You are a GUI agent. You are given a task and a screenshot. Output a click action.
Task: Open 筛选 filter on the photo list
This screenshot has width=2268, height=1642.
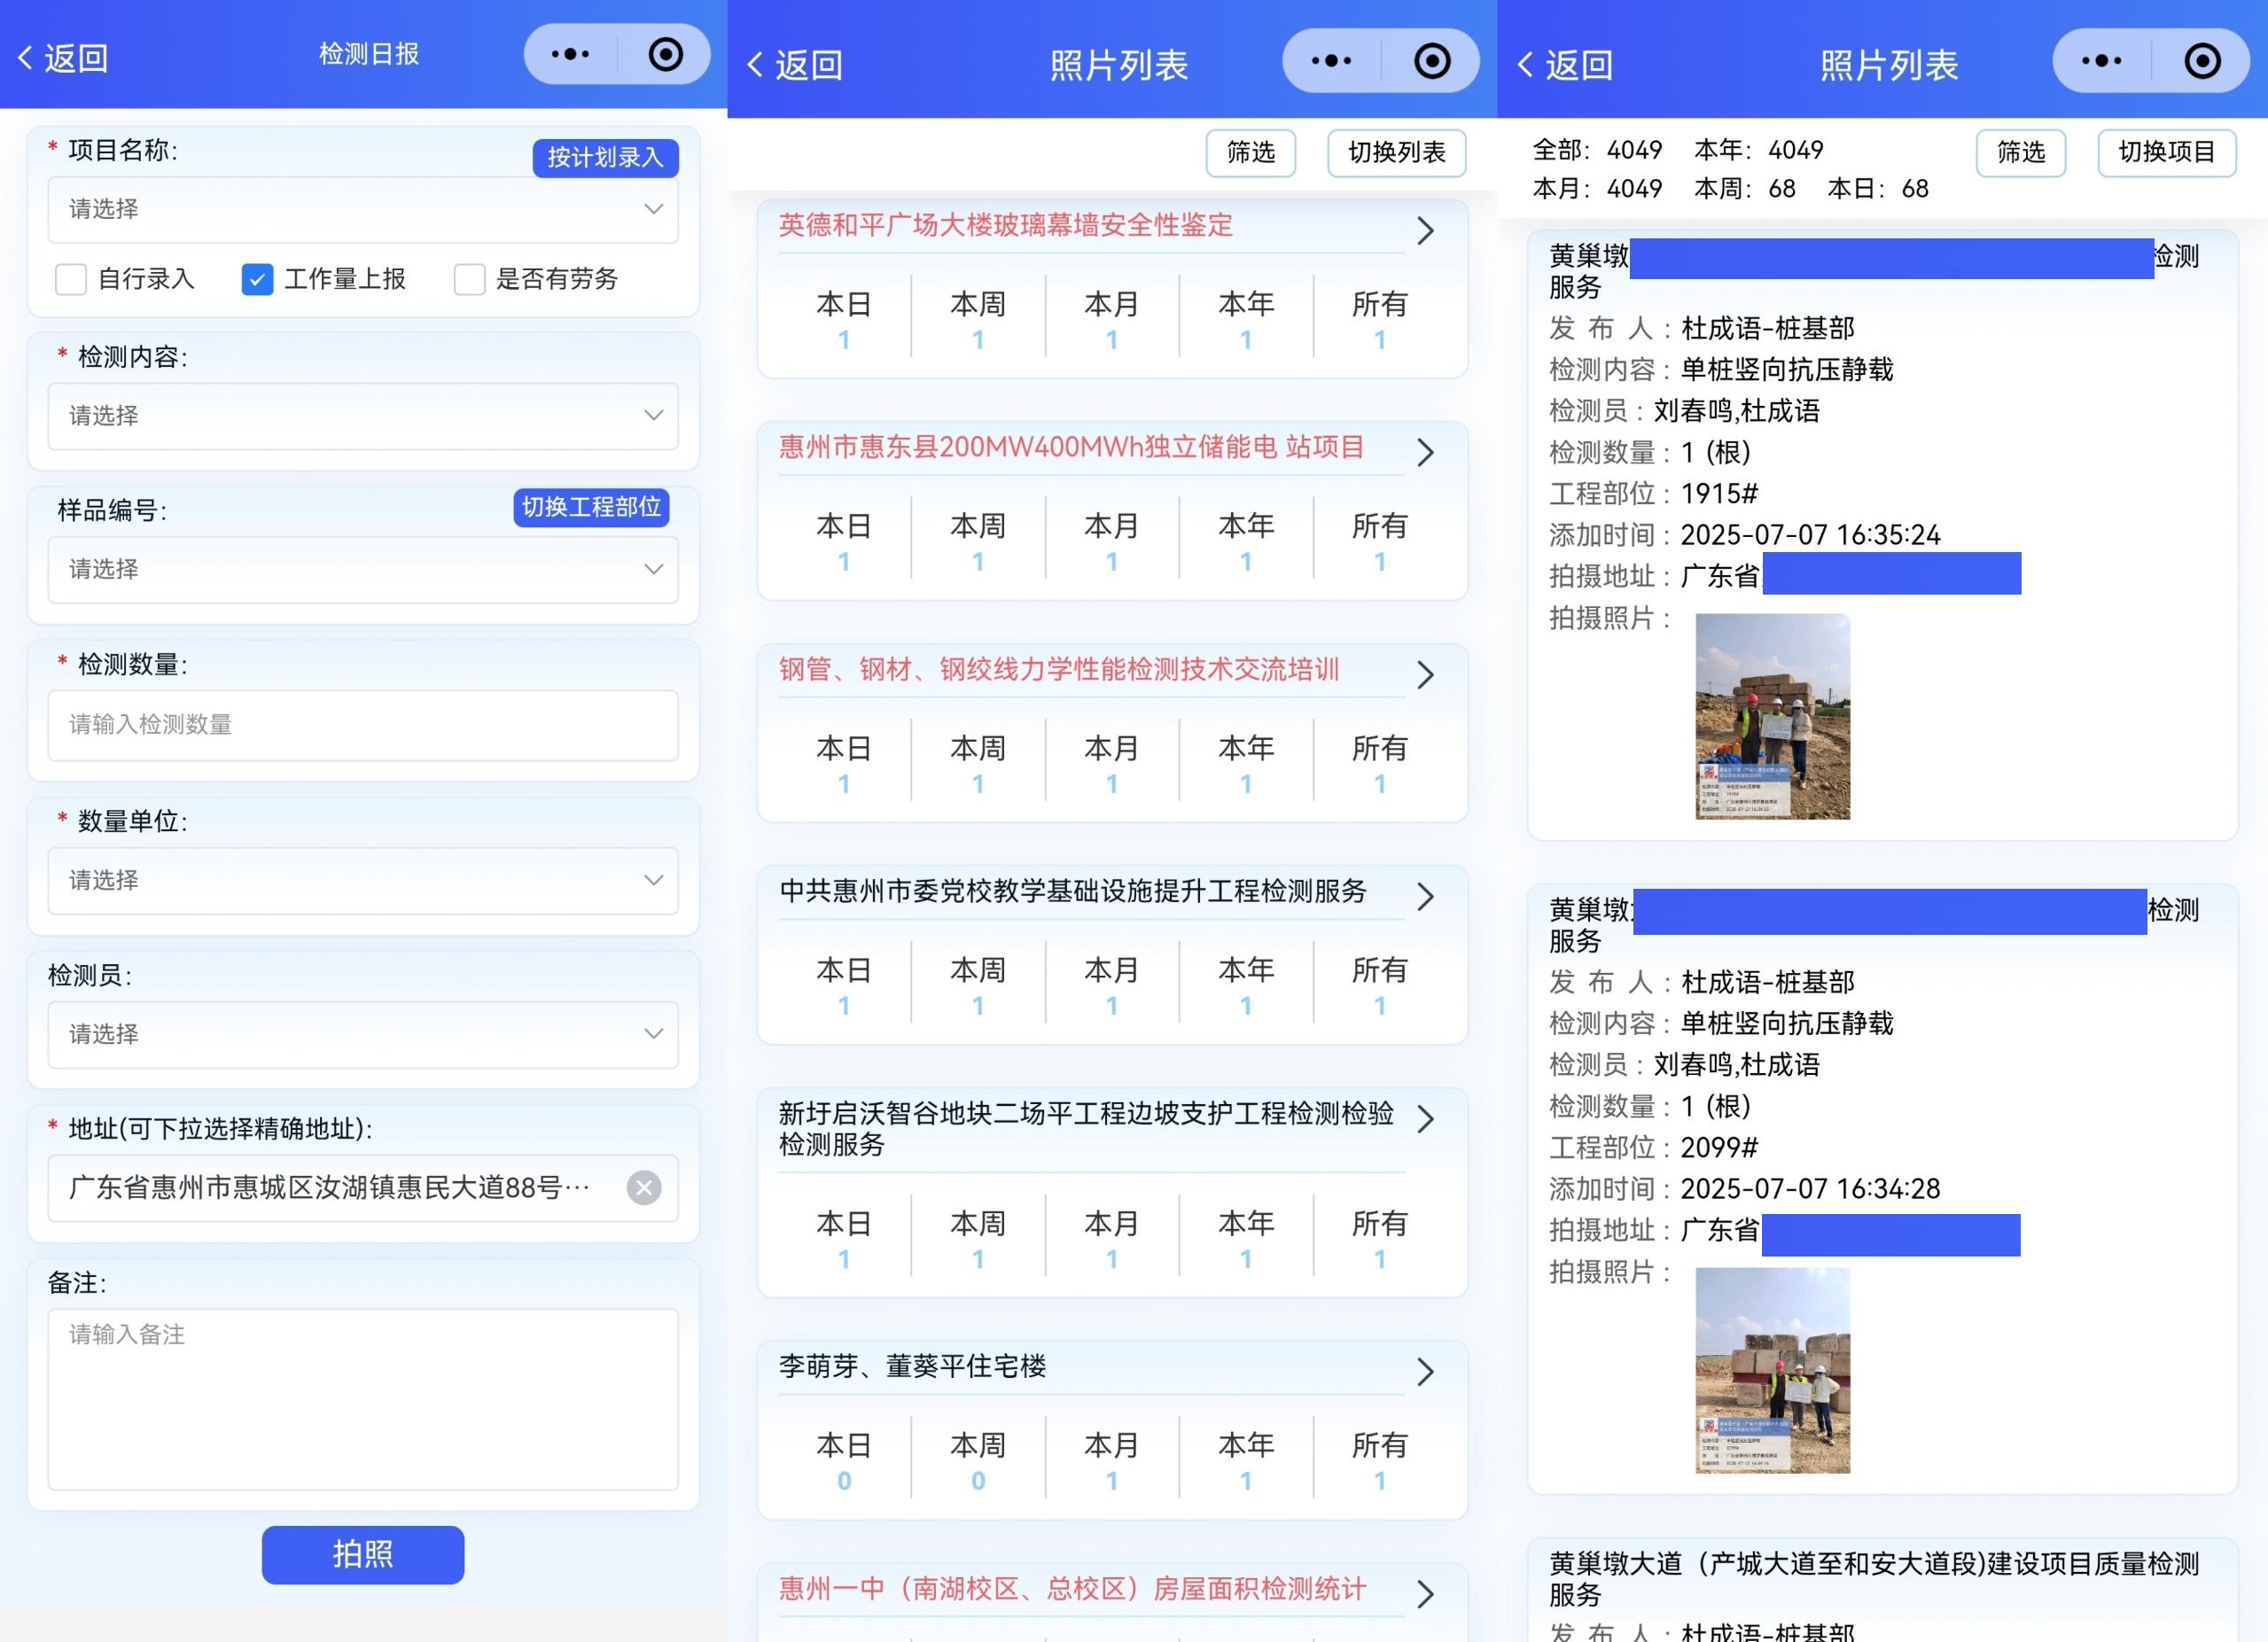pyautogui.click(x=1249, y=153)
